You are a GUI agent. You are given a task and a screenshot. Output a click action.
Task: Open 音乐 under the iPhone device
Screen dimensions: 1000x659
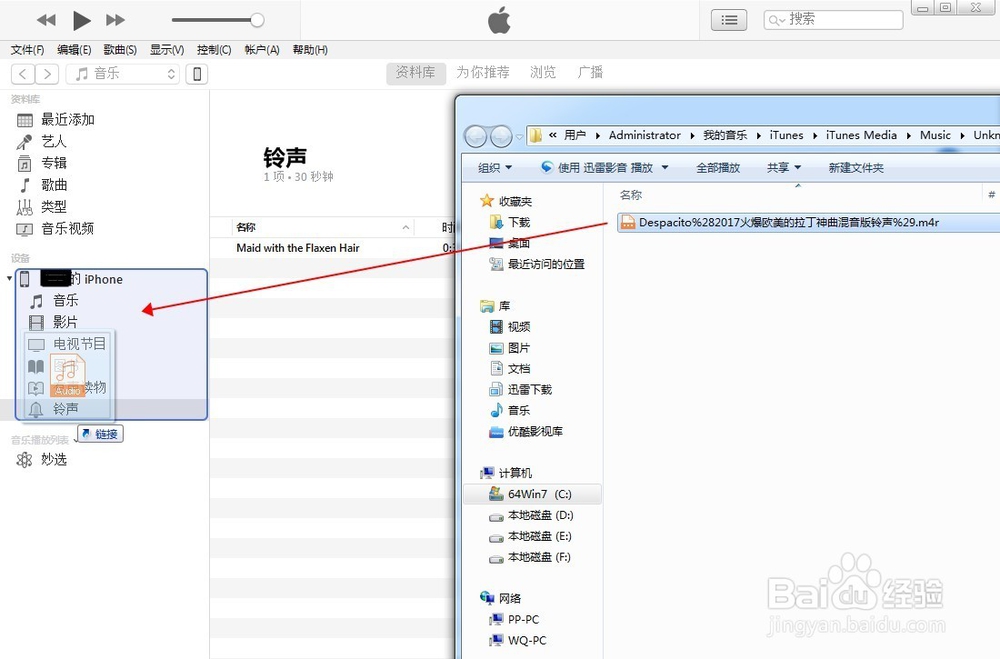tap(66, 300)
